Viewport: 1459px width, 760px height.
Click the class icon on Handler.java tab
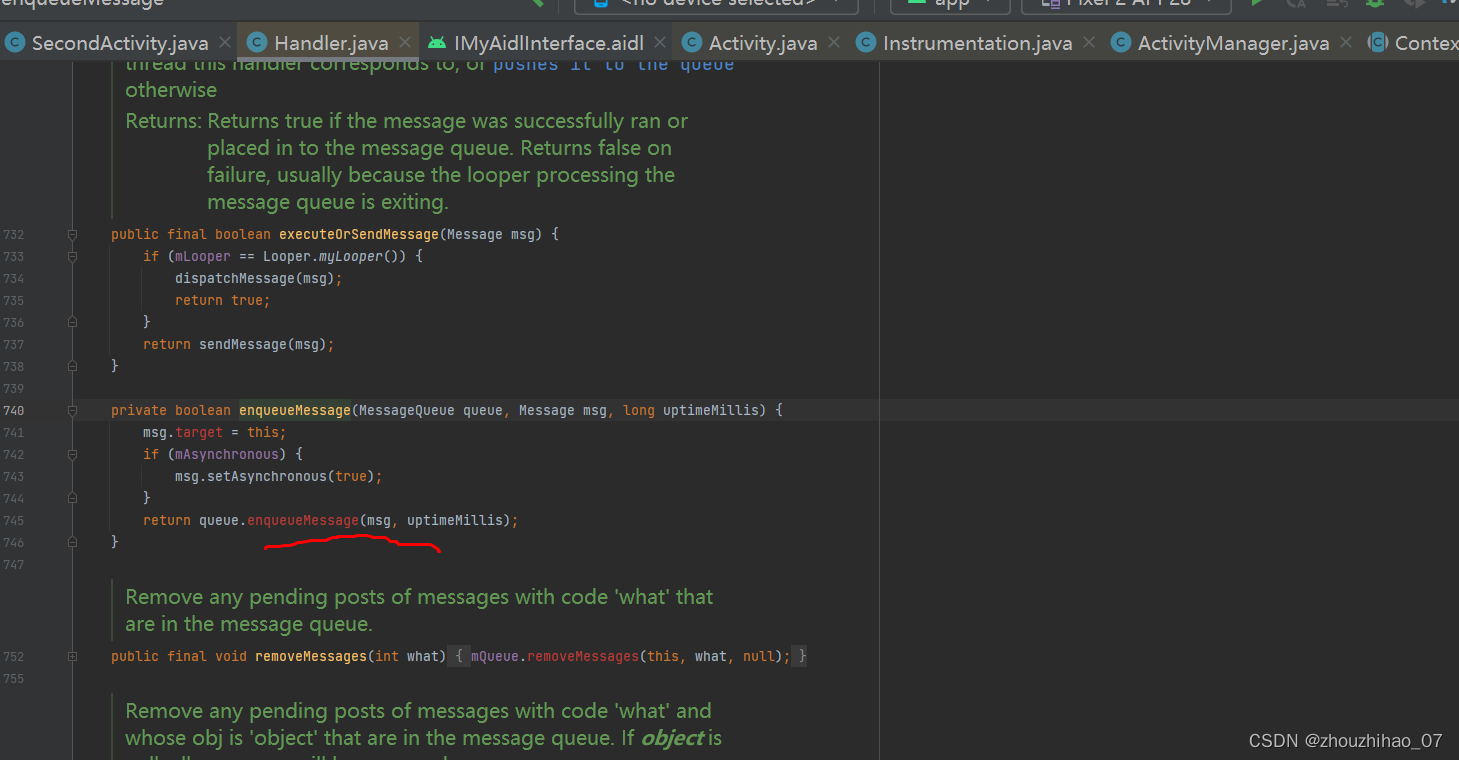tap(257, 43)
